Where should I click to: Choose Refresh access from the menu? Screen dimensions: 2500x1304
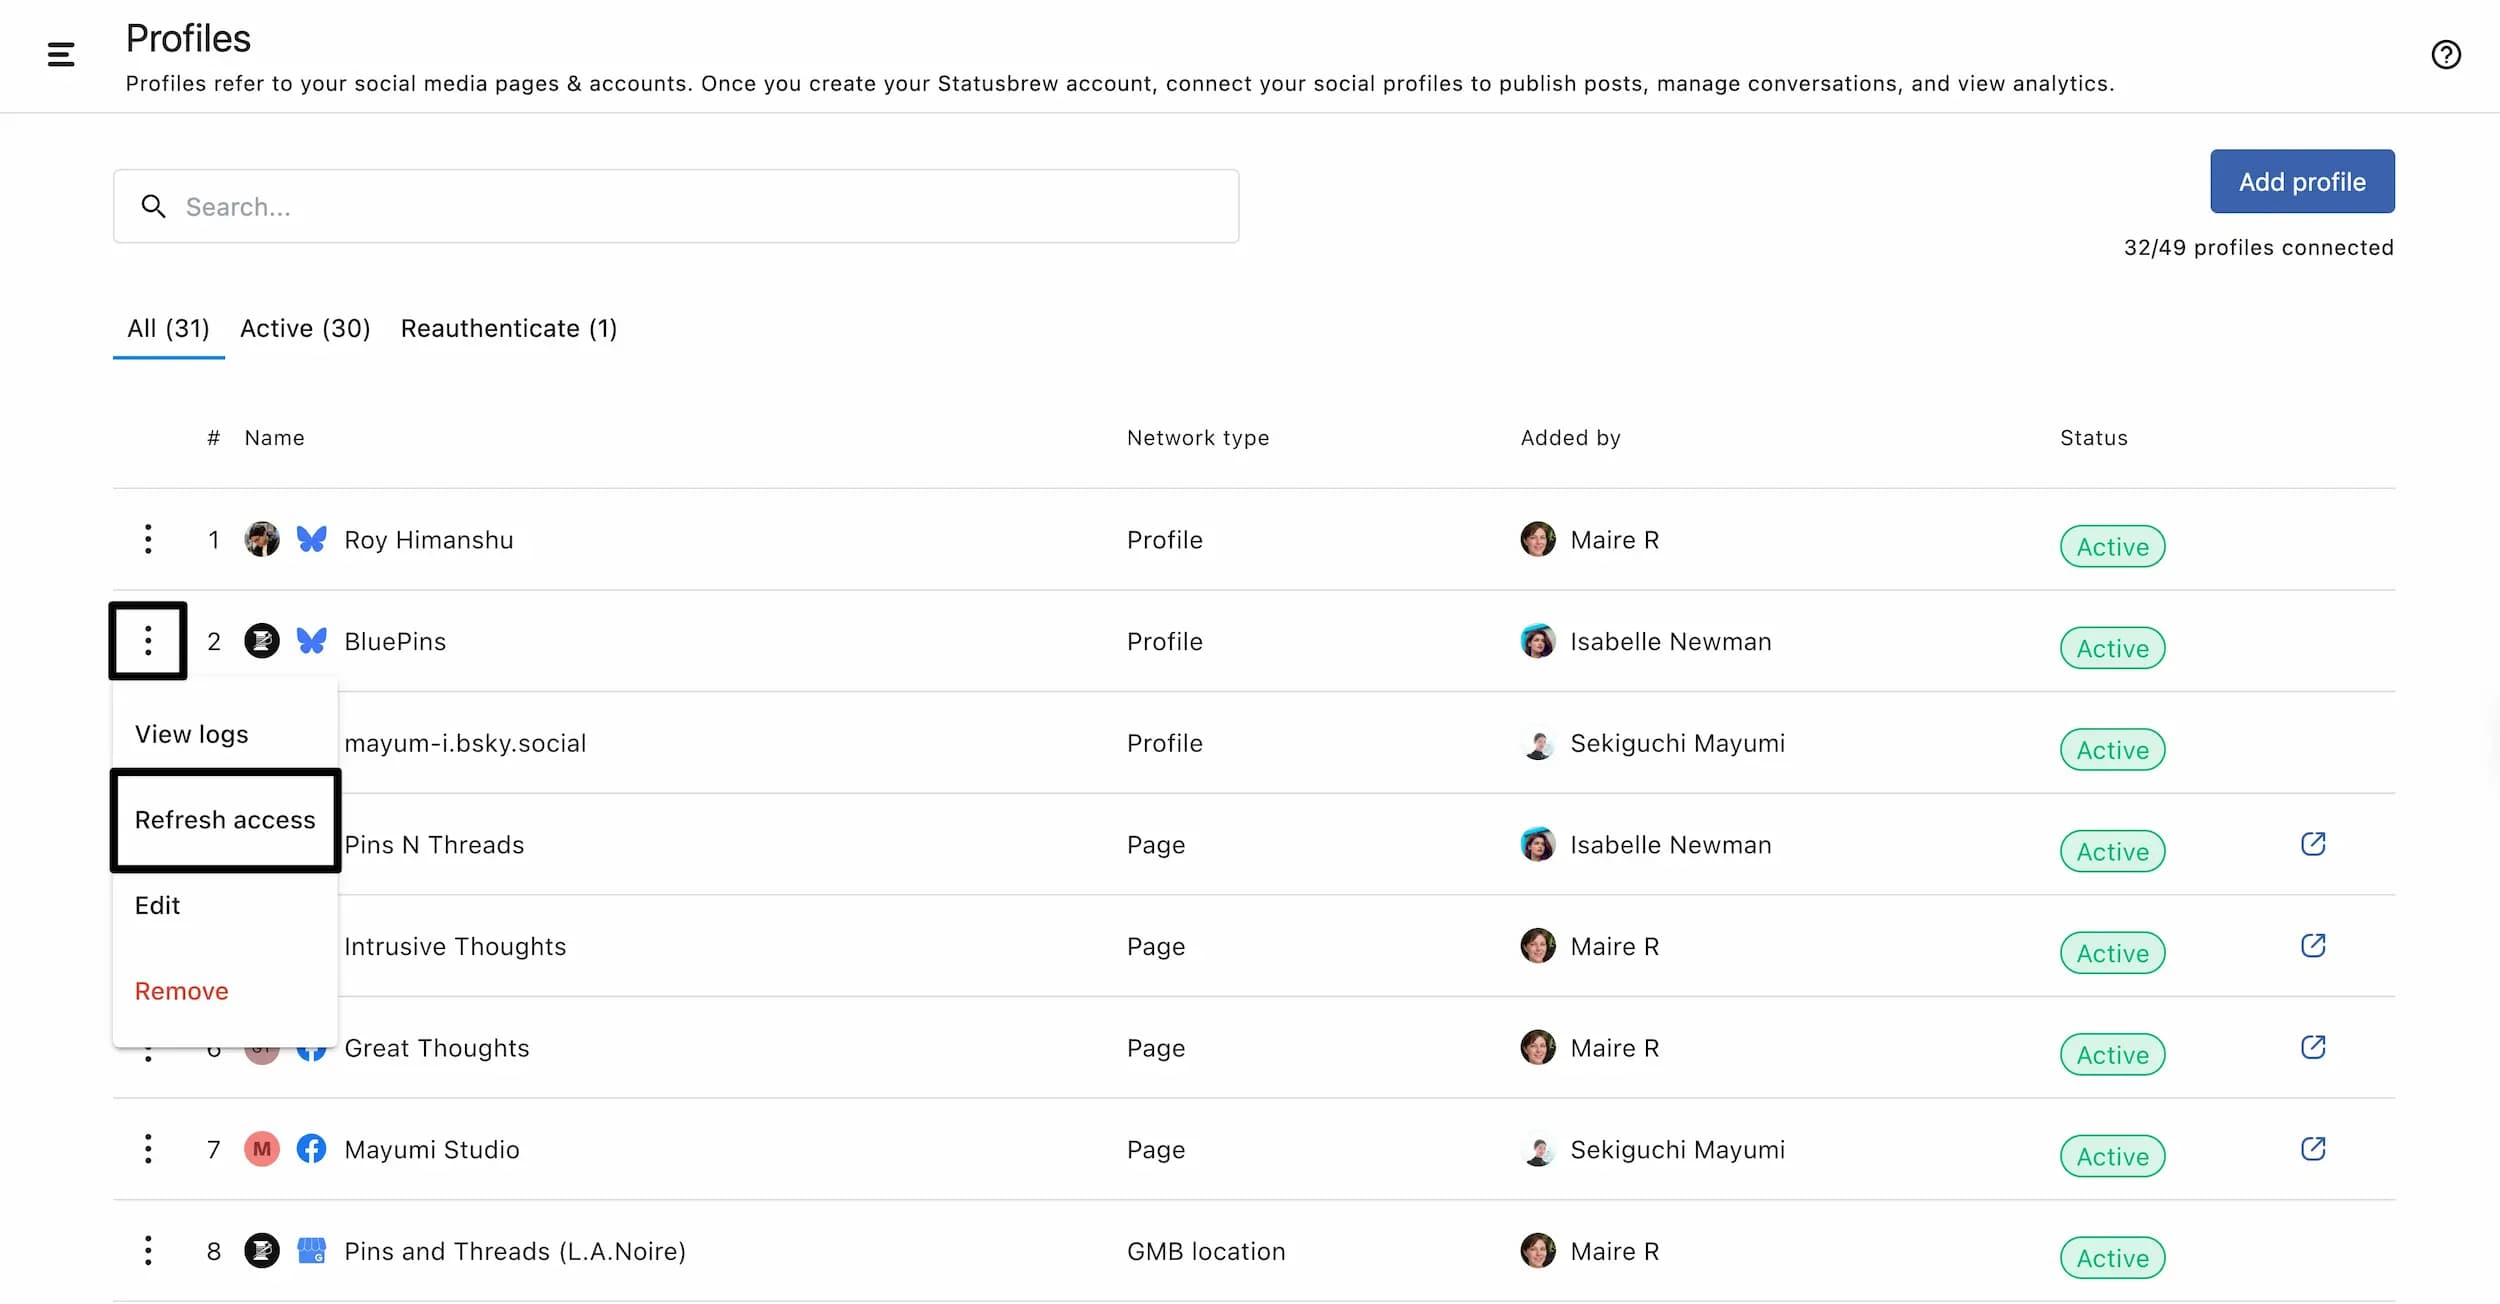coord(225,820)
